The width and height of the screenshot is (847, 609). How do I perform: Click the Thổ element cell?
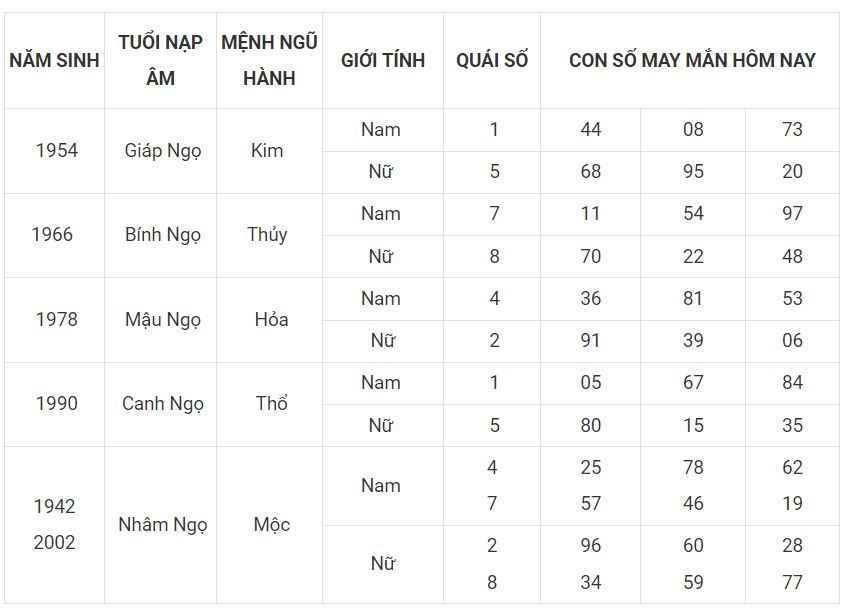click(x=270, y=404)
